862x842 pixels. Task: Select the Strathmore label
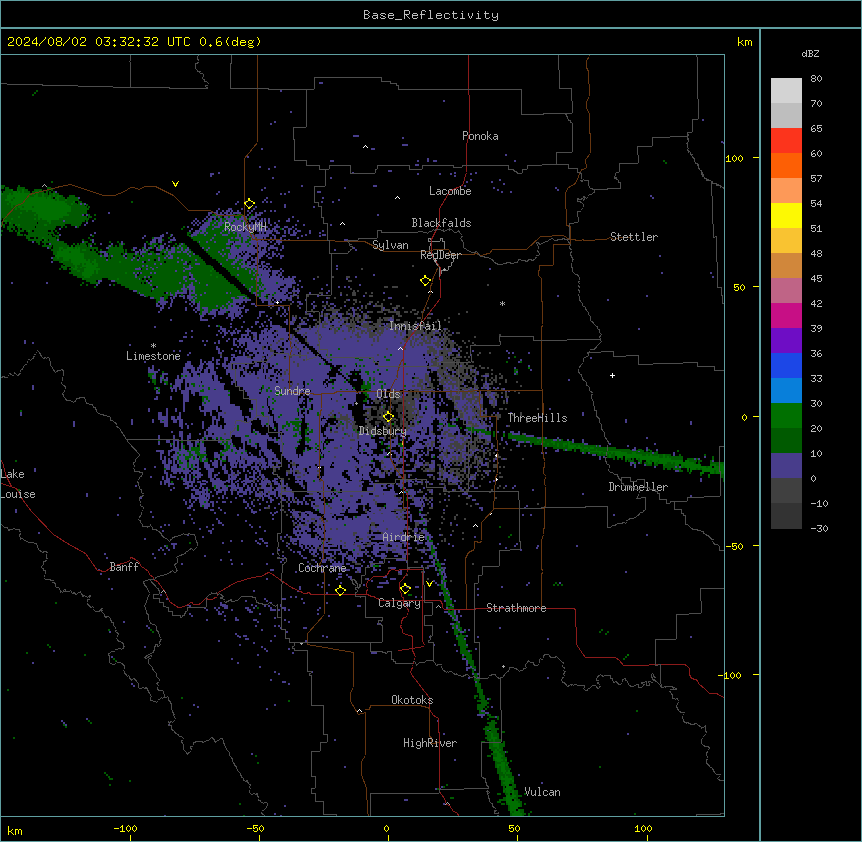coord(516,608)
